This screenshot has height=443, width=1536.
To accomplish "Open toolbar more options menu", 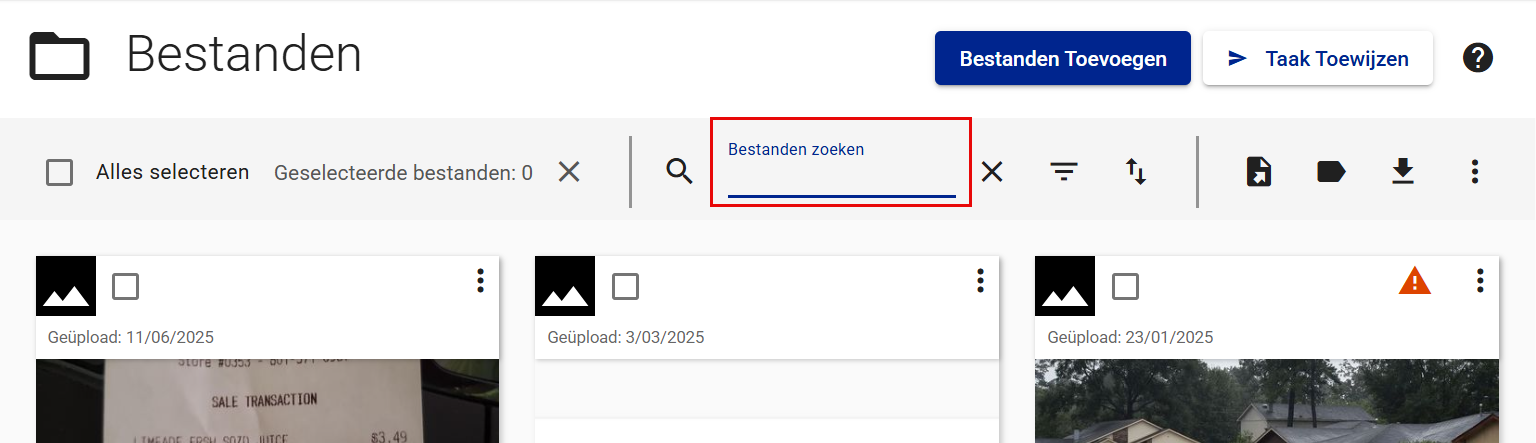I will [x=1474, y=172].
